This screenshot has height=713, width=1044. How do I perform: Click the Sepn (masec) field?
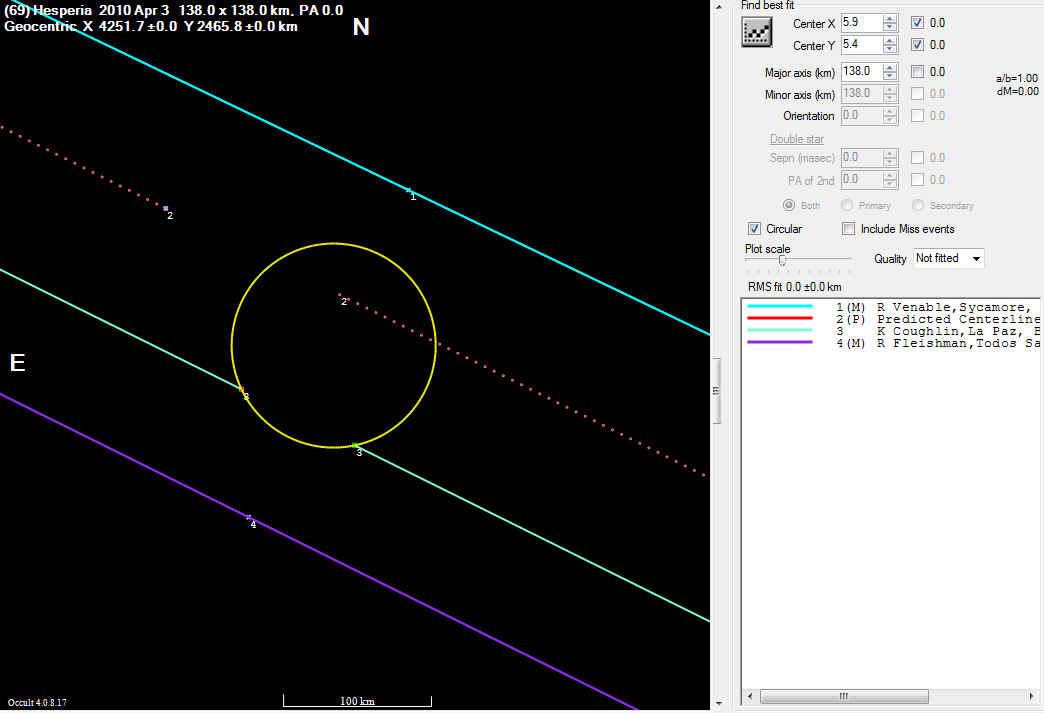(862, 157)
